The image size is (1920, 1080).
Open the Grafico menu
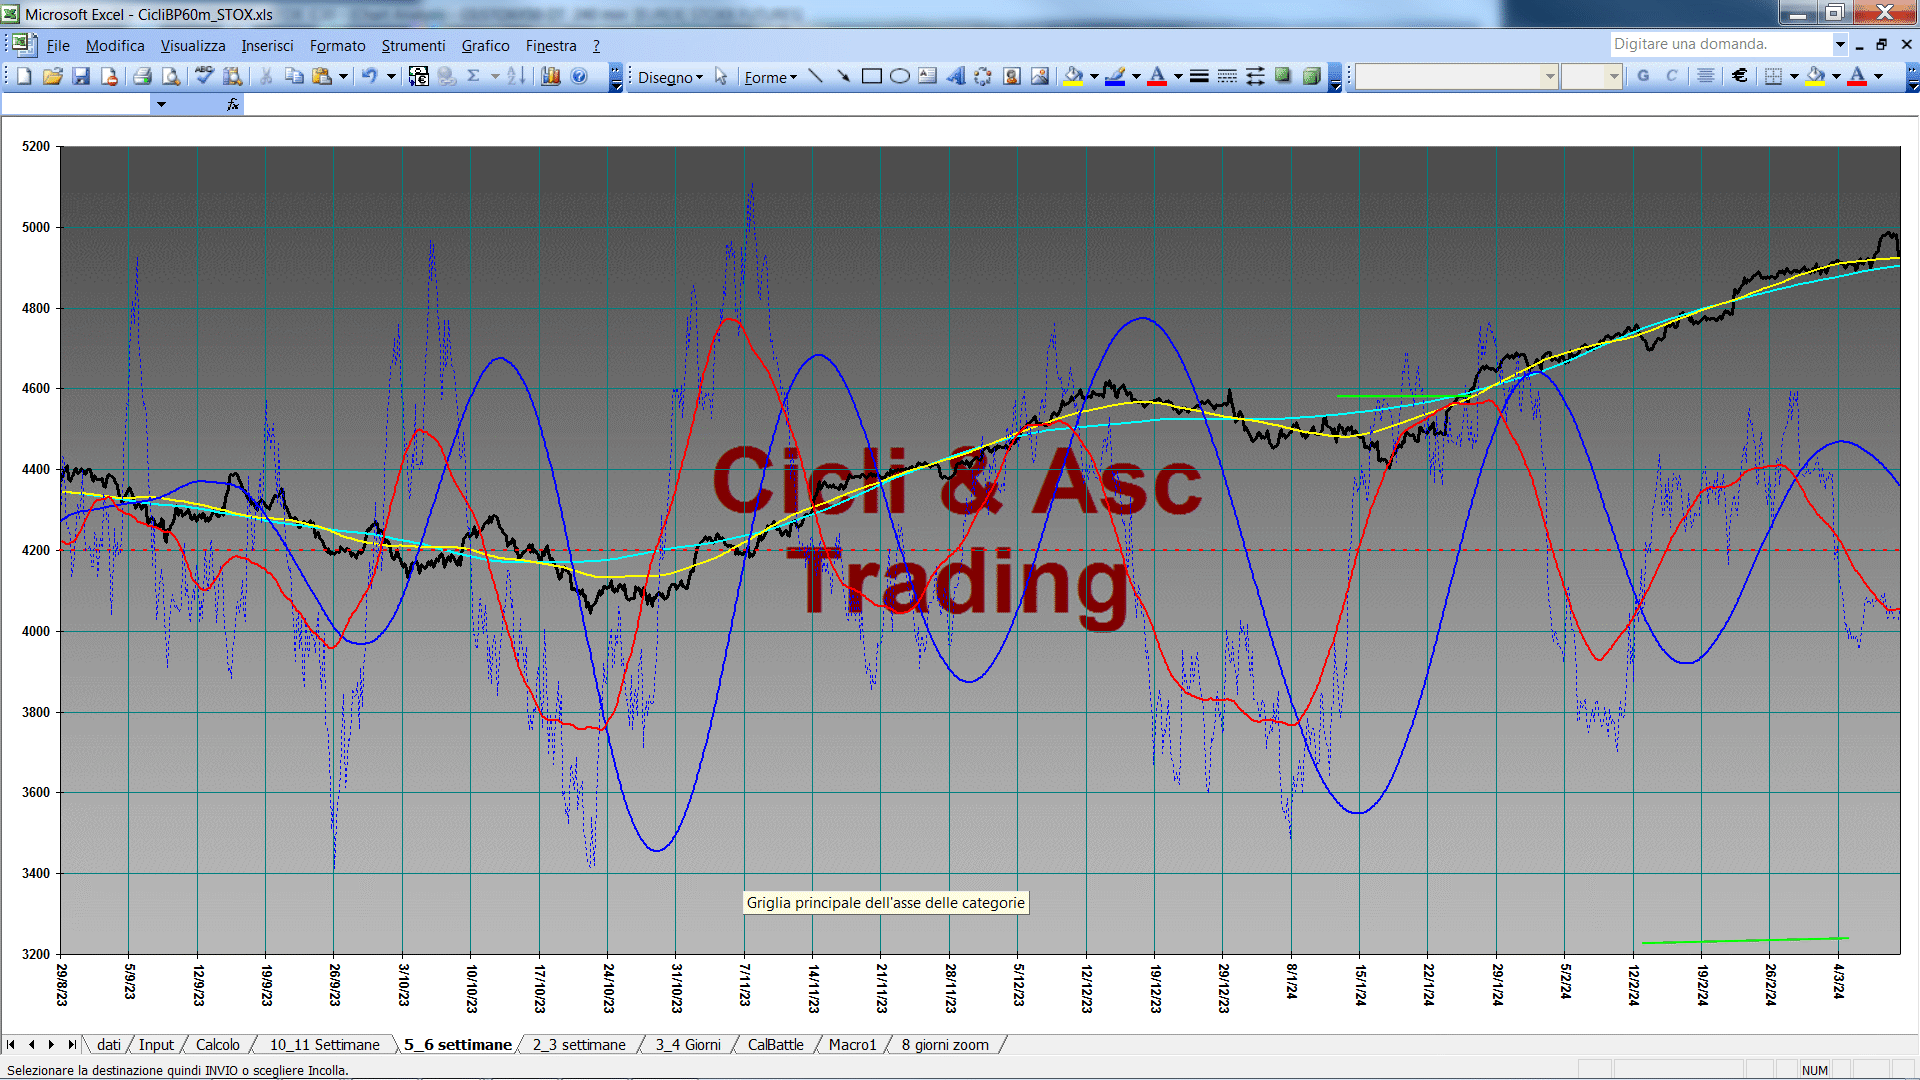485,46
